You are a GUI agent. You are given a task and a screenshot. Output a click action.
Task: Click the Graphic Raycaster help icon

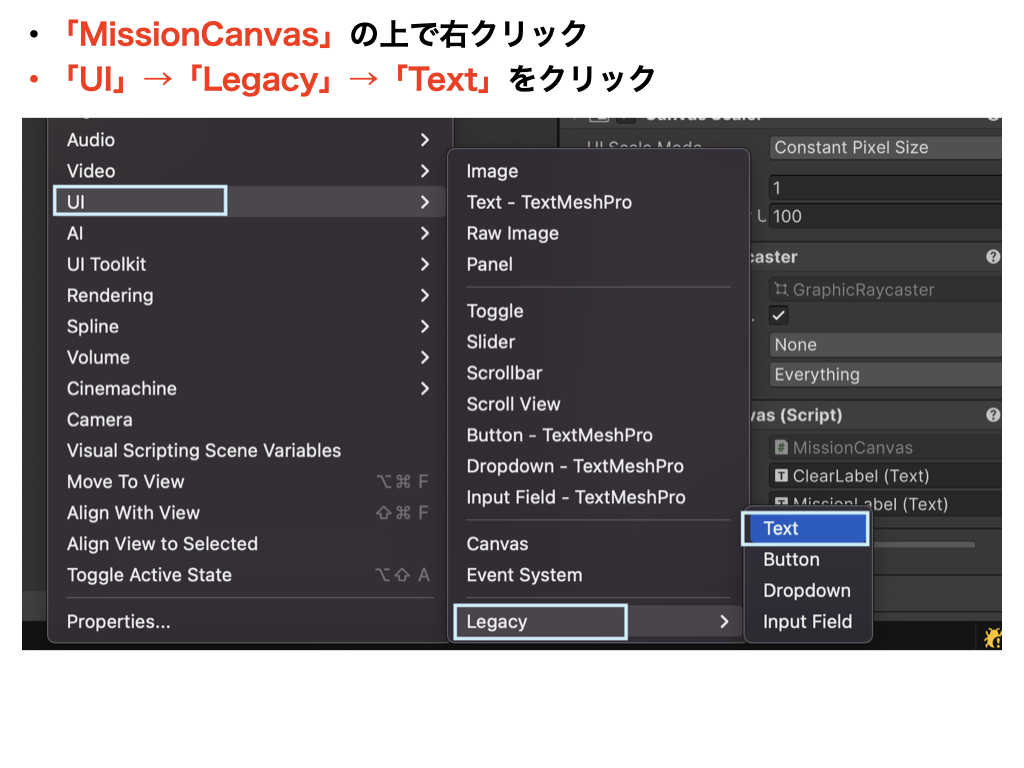coord(992,257)
